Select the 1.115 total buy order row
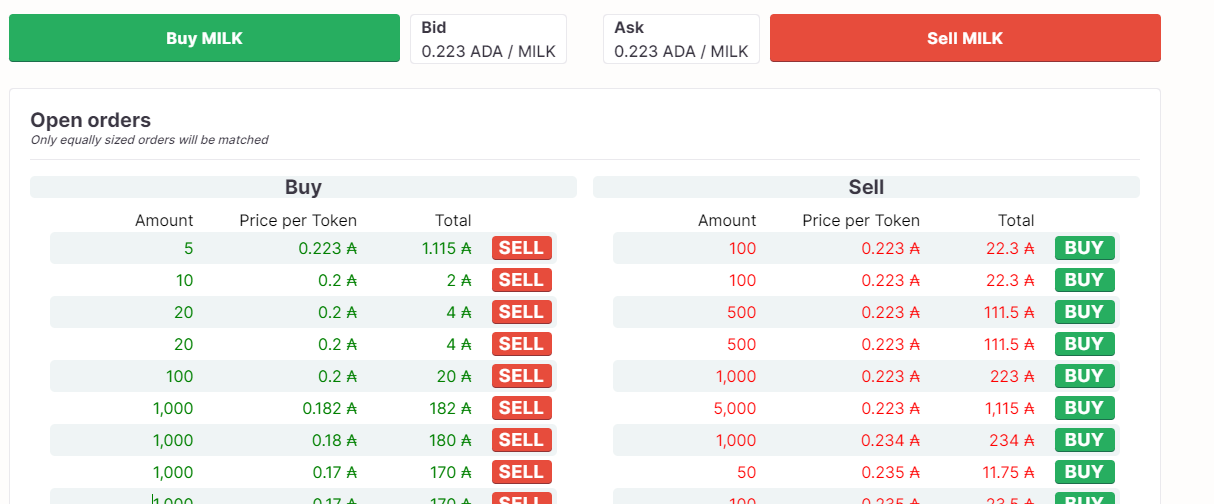1214x504 pixels. (x=304, y=248)
